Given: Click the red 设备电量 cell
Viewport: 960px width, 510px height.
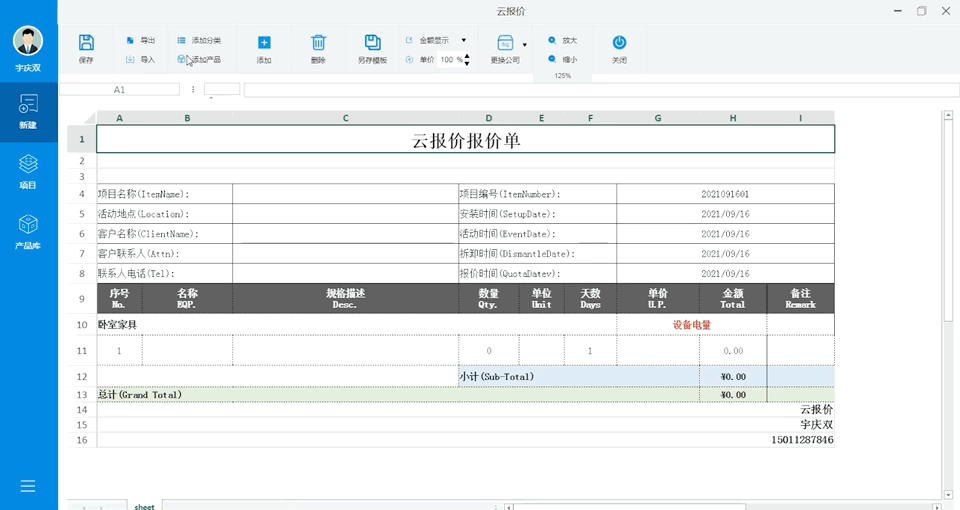Looking at the screenshot, I should 692,324.
